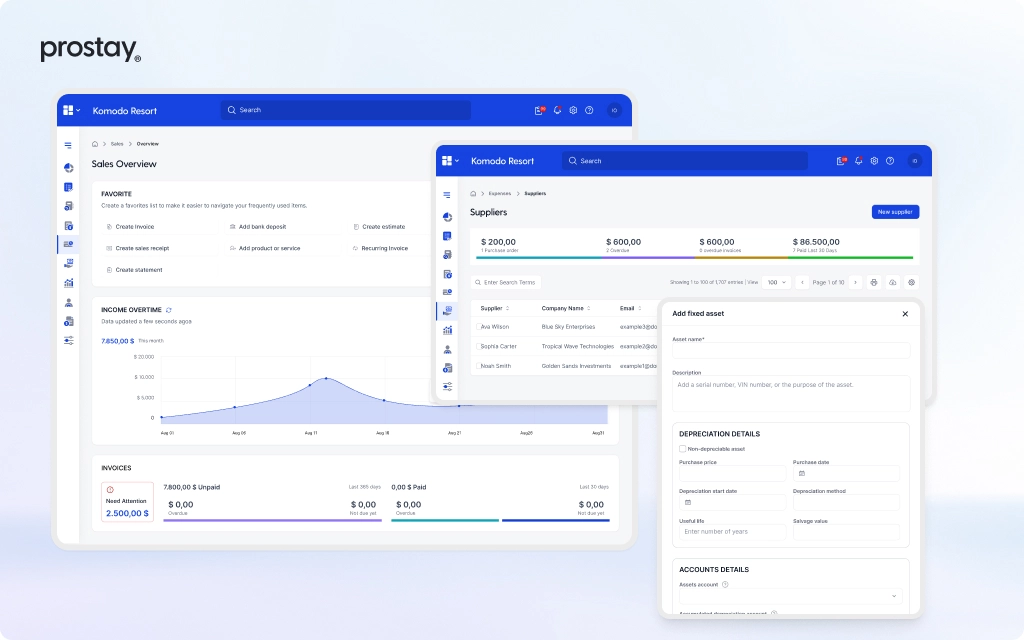Click the Asset name input field
Image resolution: width=1024 pixels, height=640 pixels.
click(790, 350)
